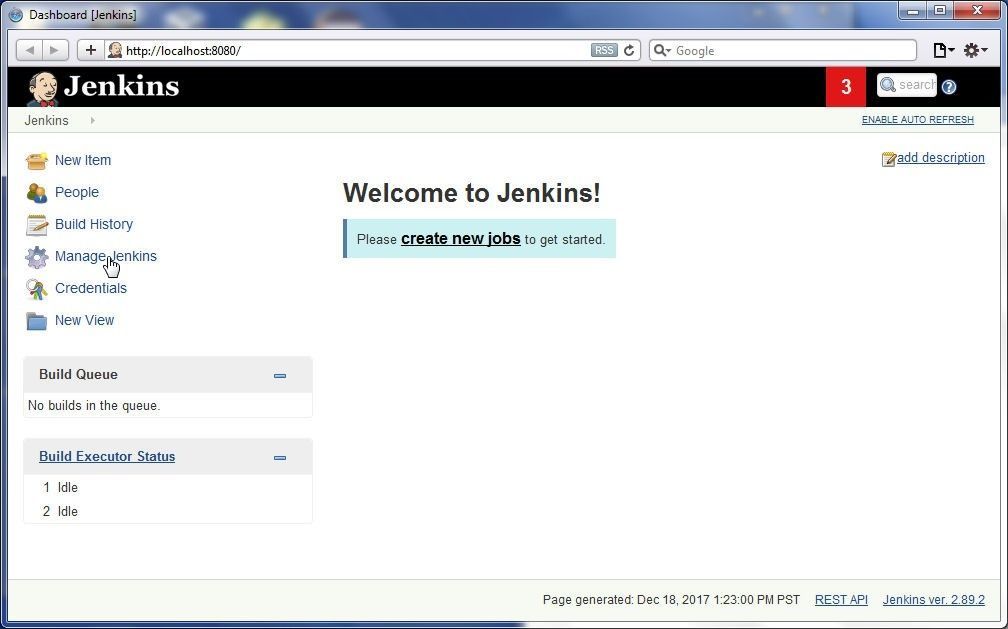Open the browser settings gear menu
1008x629 pixels.
tap(975, 50)
